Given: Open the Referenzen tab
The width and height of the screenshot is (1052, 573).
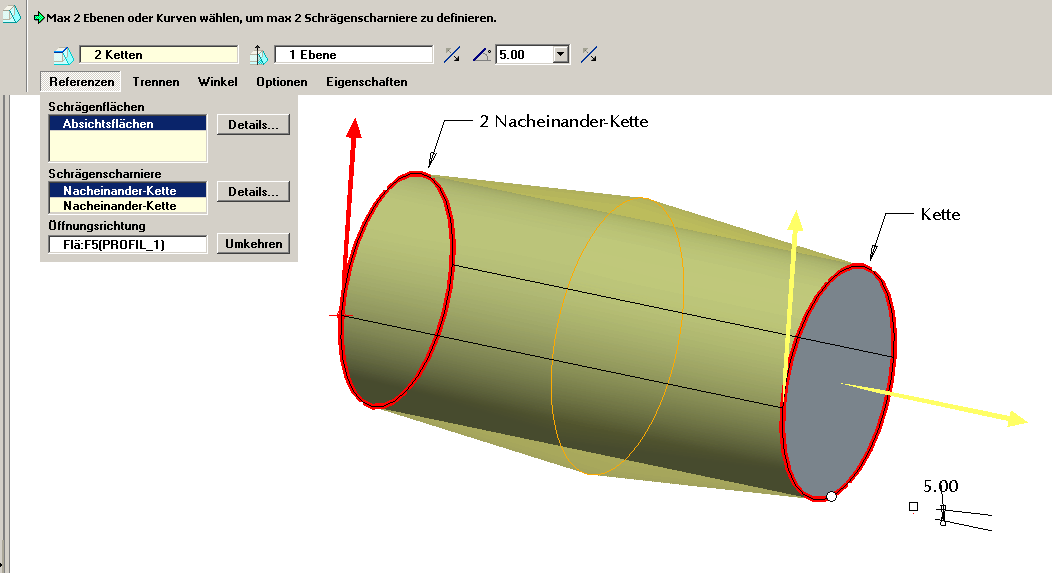Looking at the screenshot, I should click(x=81, y=82).
